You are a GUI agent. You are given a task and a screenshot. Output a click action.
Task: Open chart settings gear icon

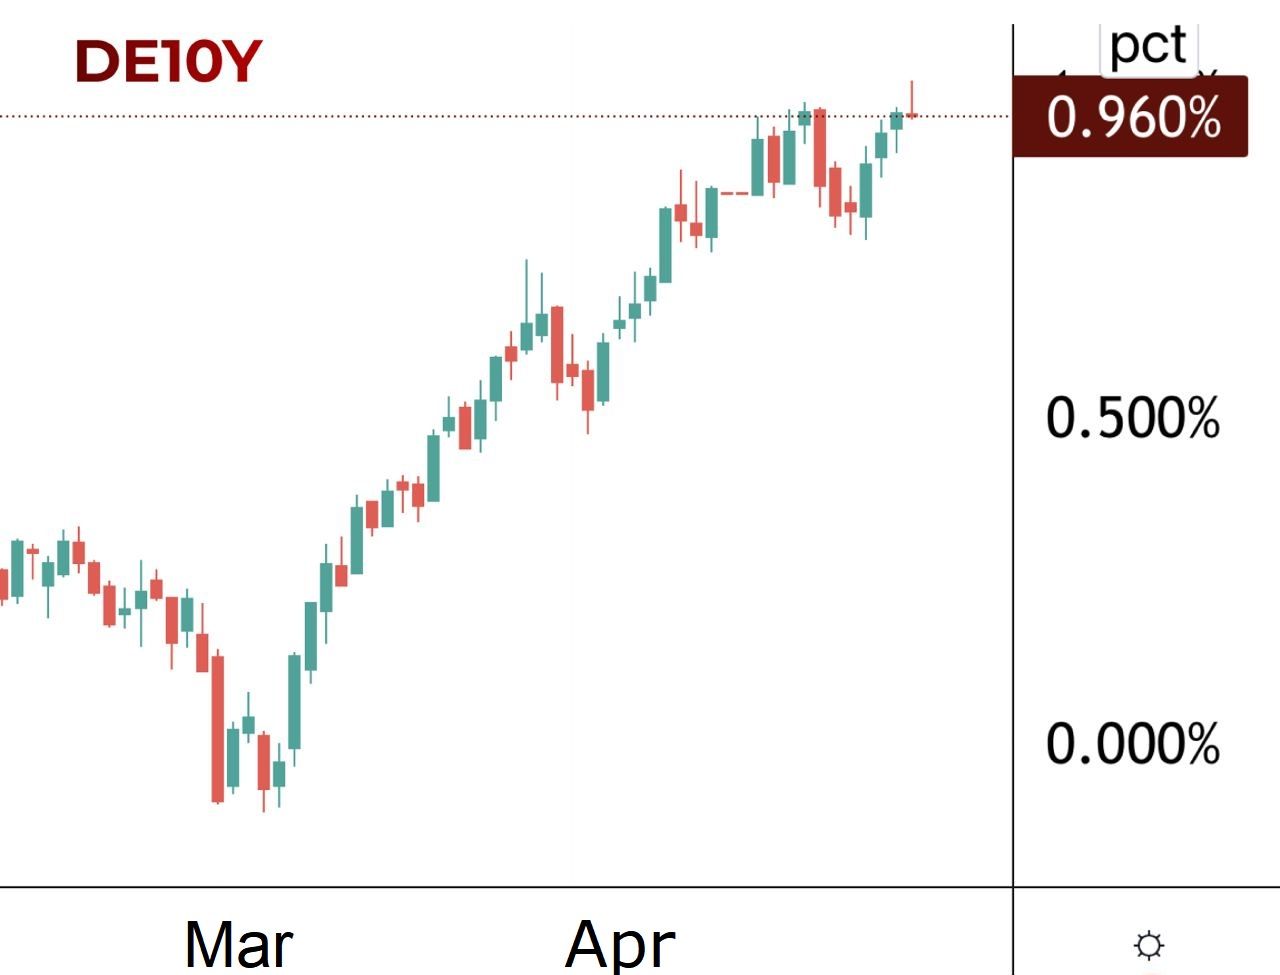click(1149, 945)
